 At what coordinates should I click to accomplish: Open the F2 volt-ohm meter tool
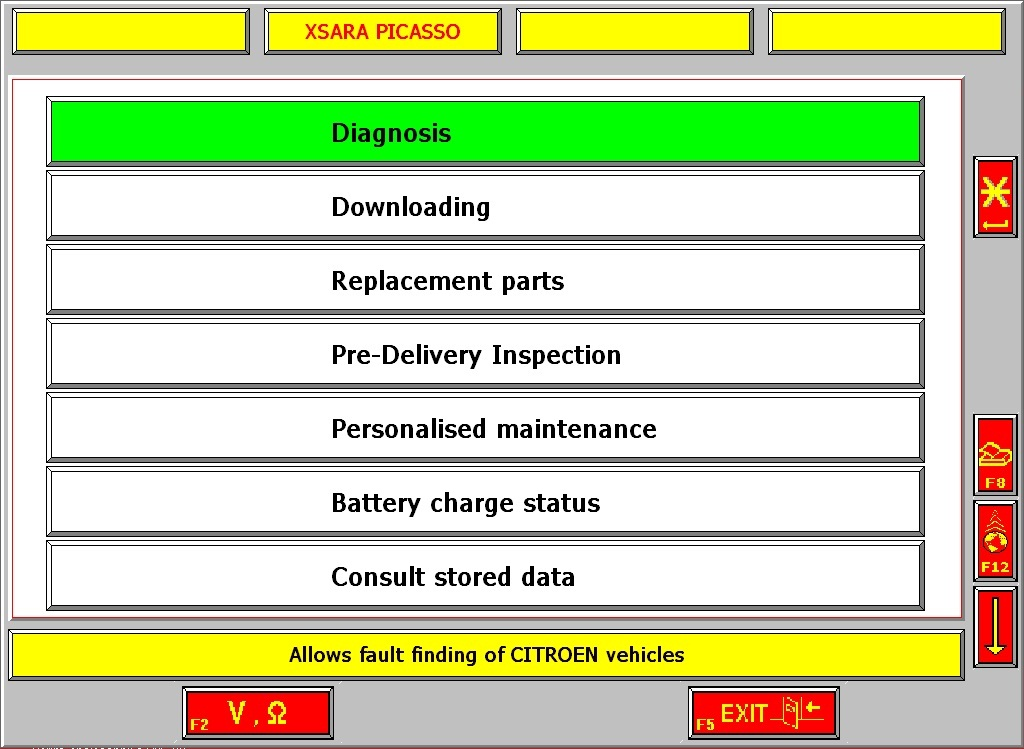pos(257,713)
